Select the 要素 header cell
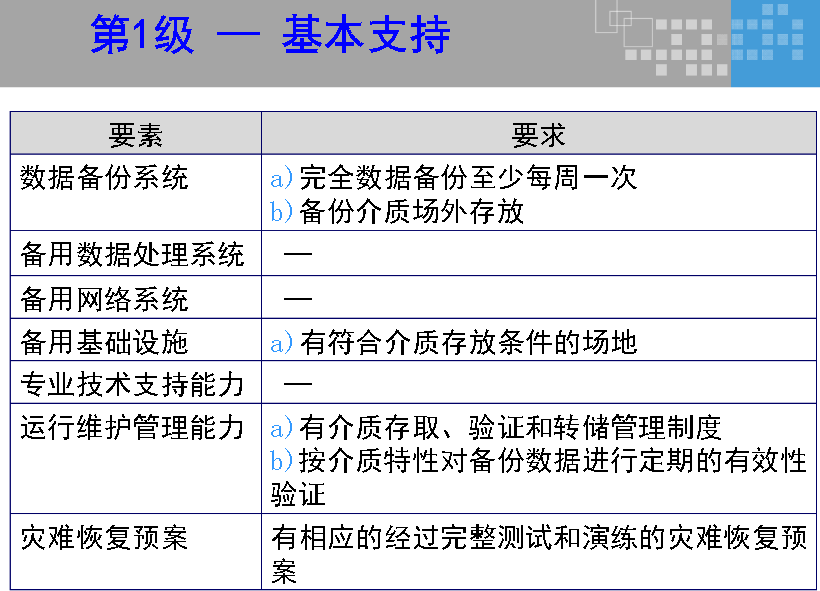Screen dimensions: 820x591 tap(135, 132)
